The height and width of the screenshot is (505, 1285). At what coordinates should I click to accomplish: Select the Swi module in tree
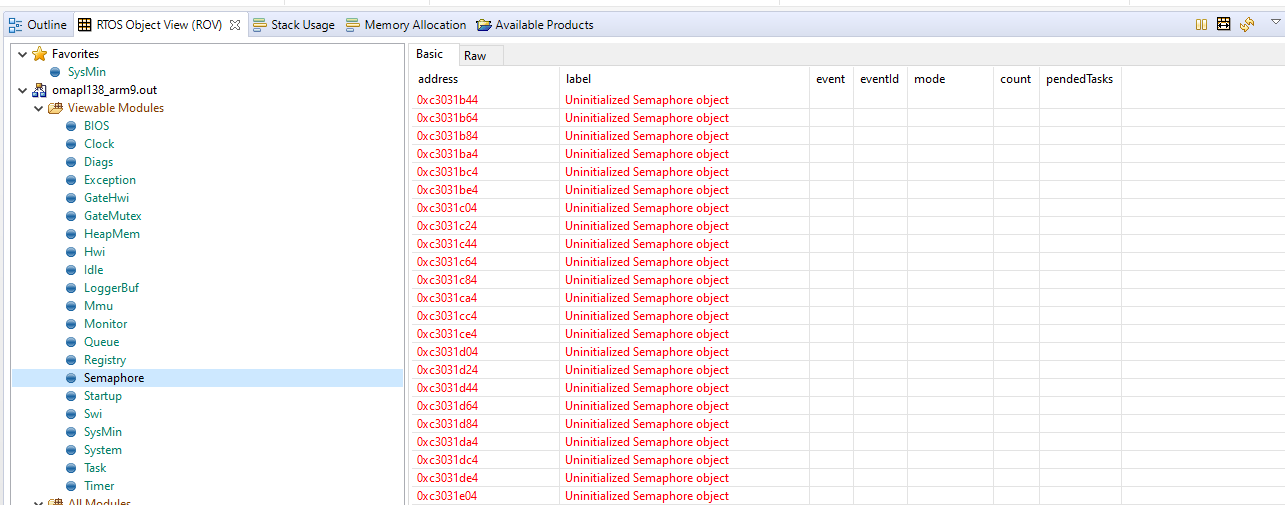point(93,414)
